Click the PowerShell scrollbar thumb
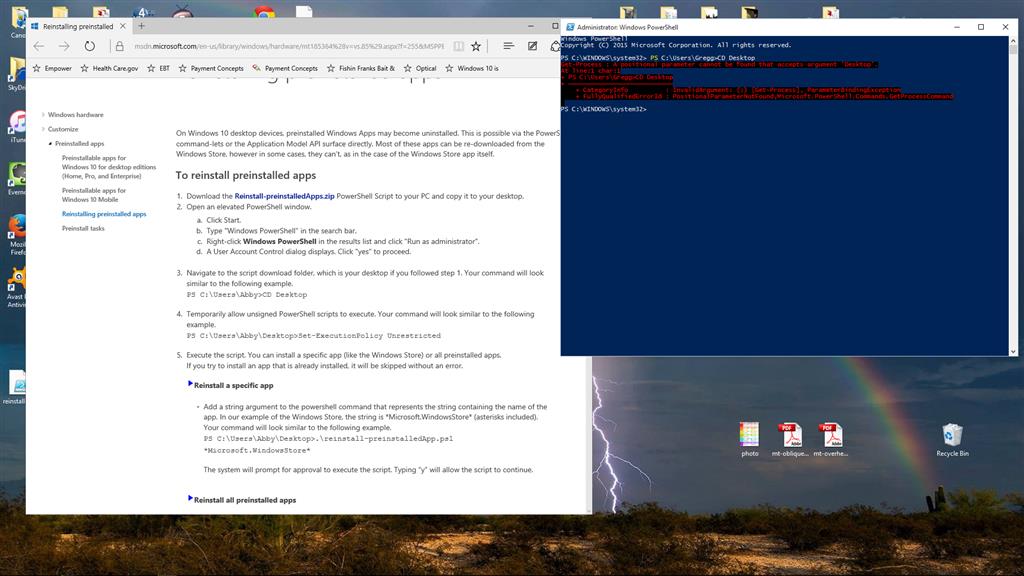 (1013, 49)
